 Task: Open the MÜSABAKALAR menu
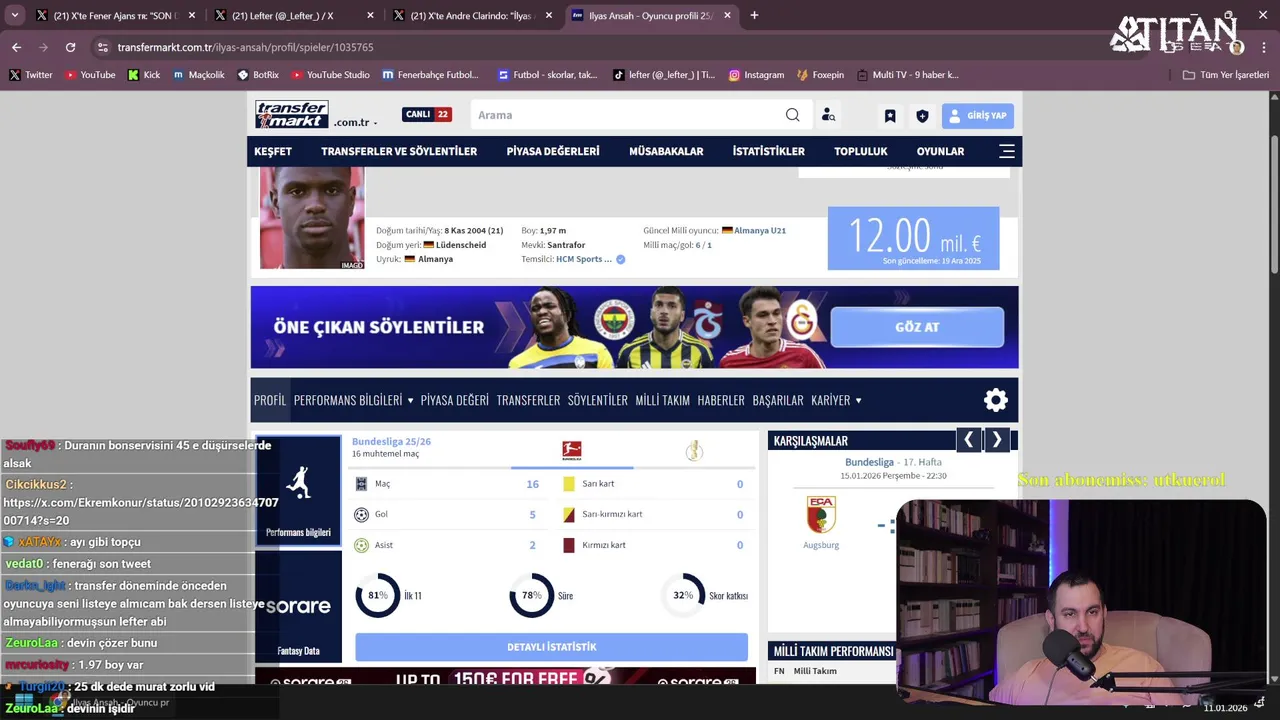(x=666, y=151)
